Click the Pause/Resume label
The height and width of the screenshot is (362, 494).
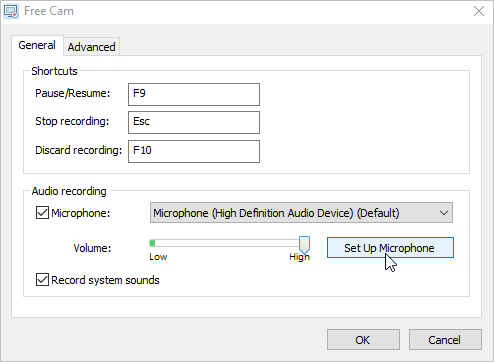(x=73, y=93)
